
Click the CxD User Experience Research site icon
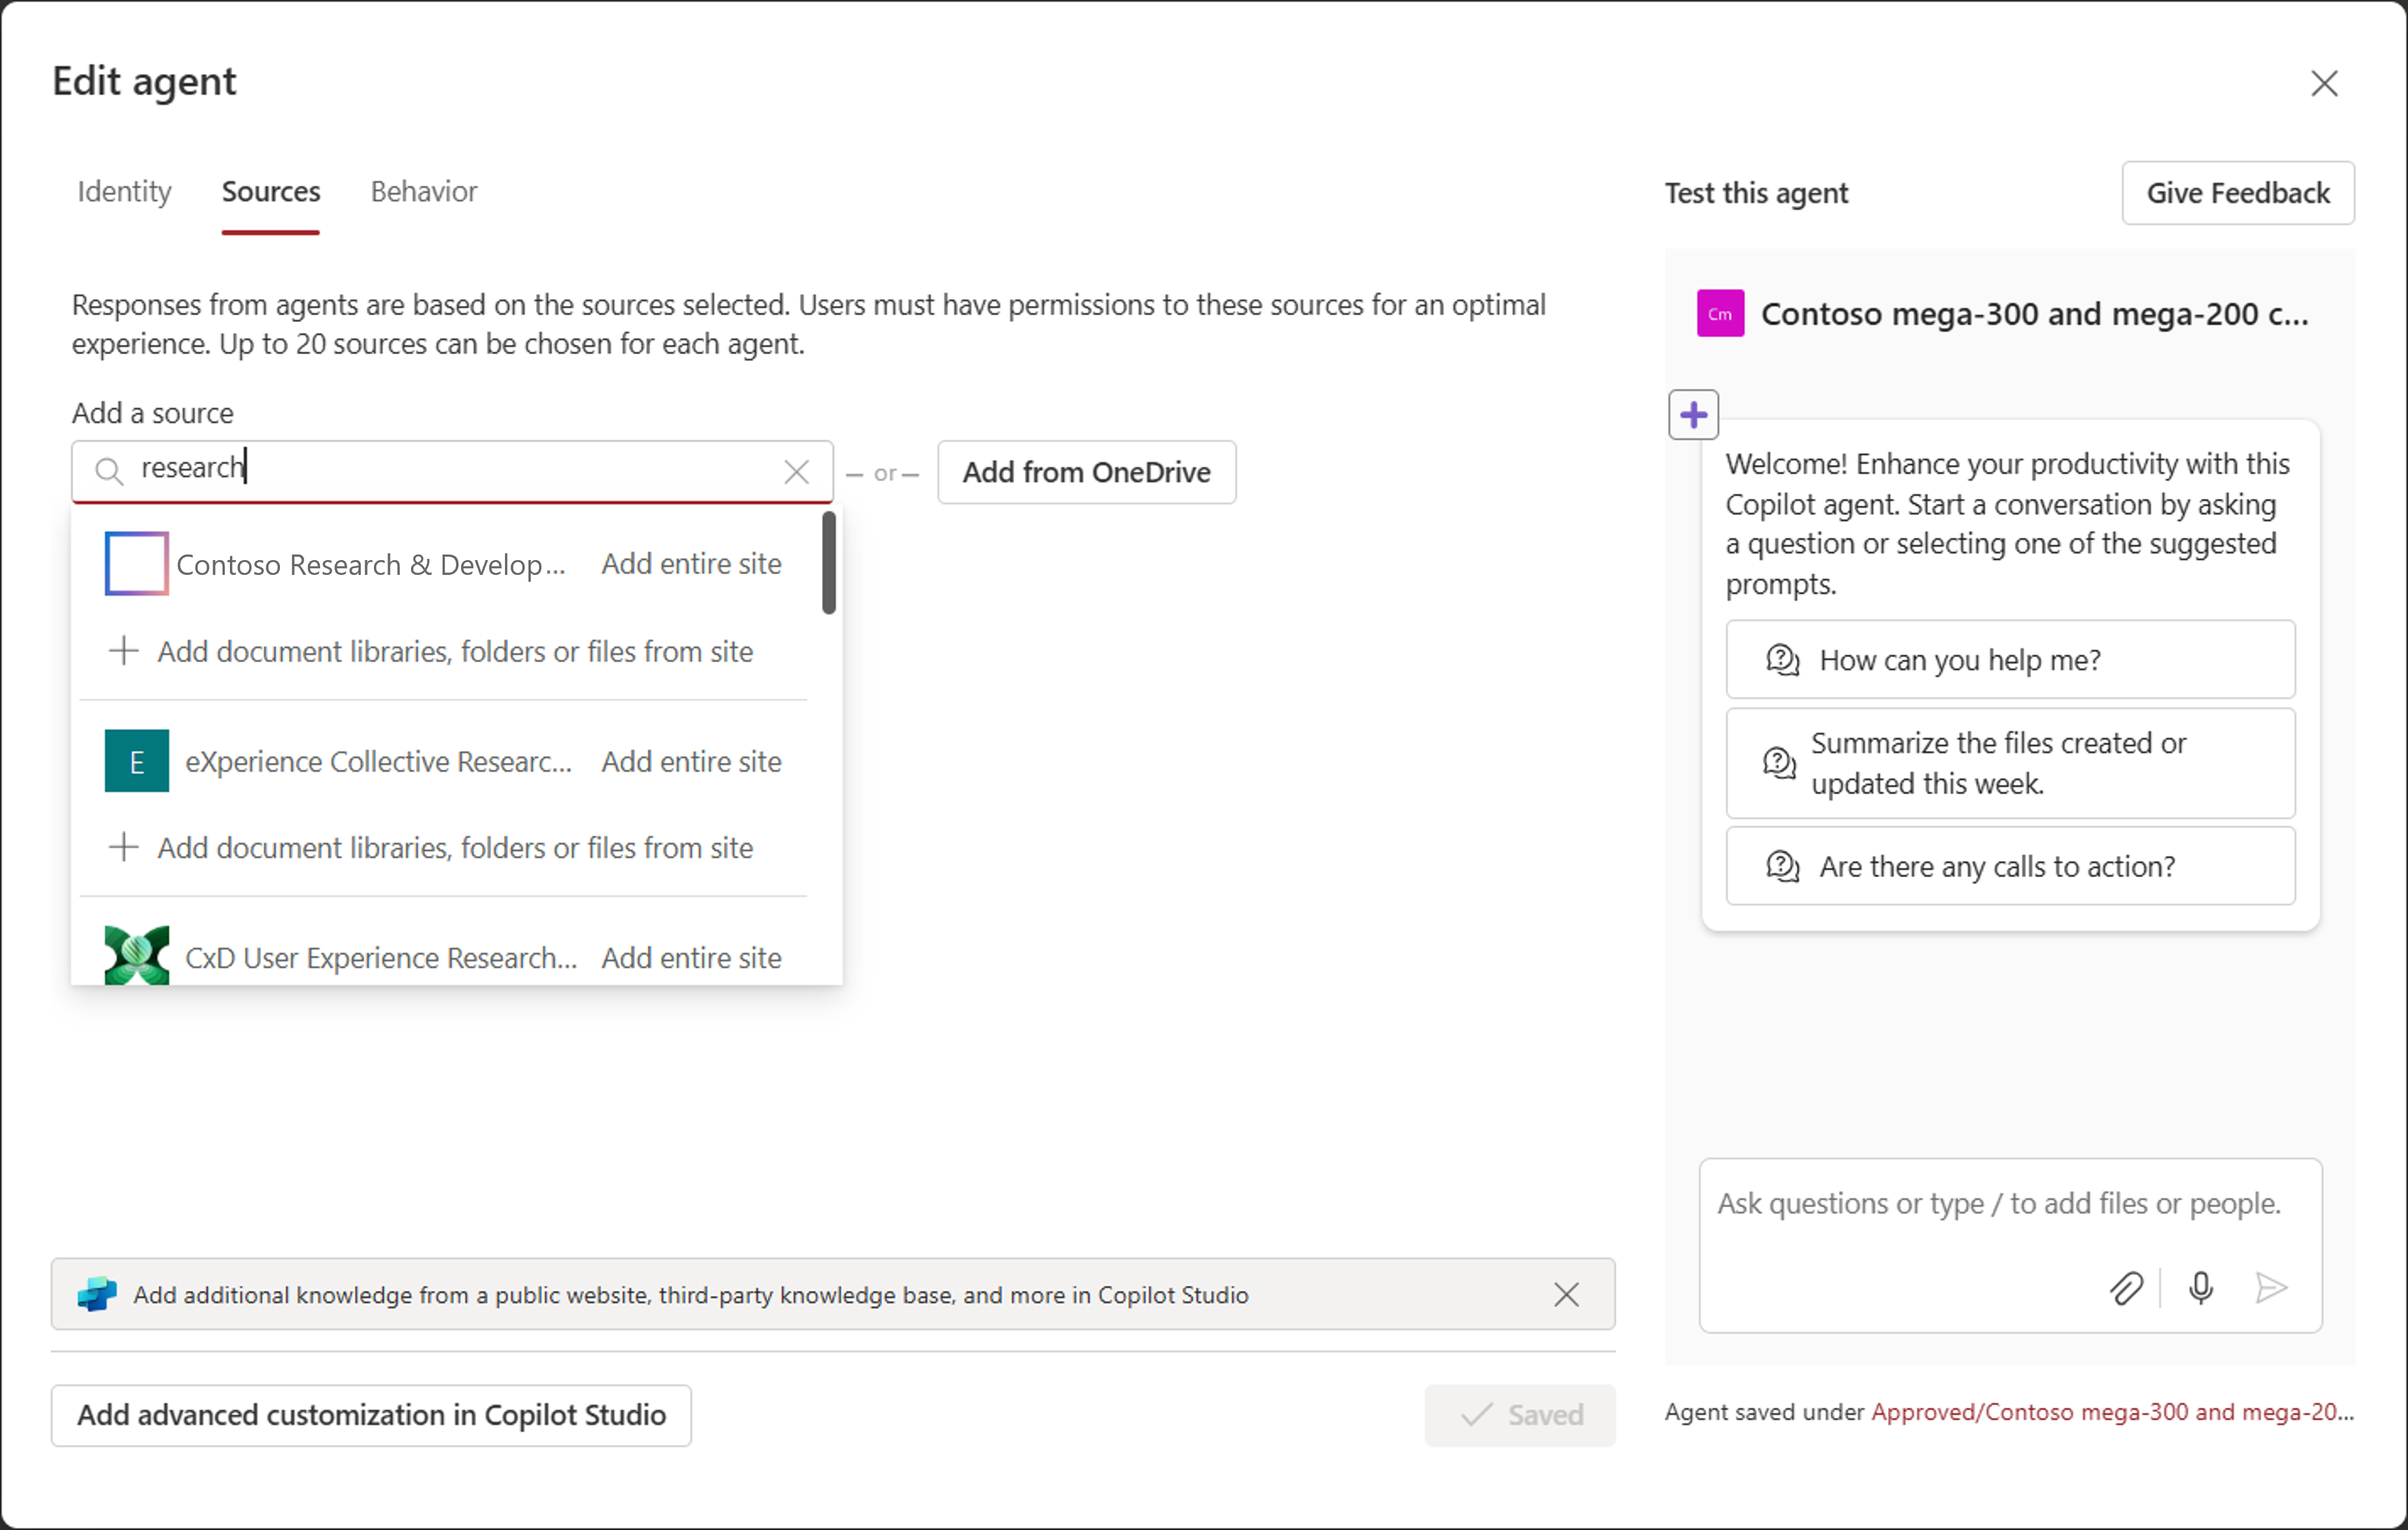[136, 956]
